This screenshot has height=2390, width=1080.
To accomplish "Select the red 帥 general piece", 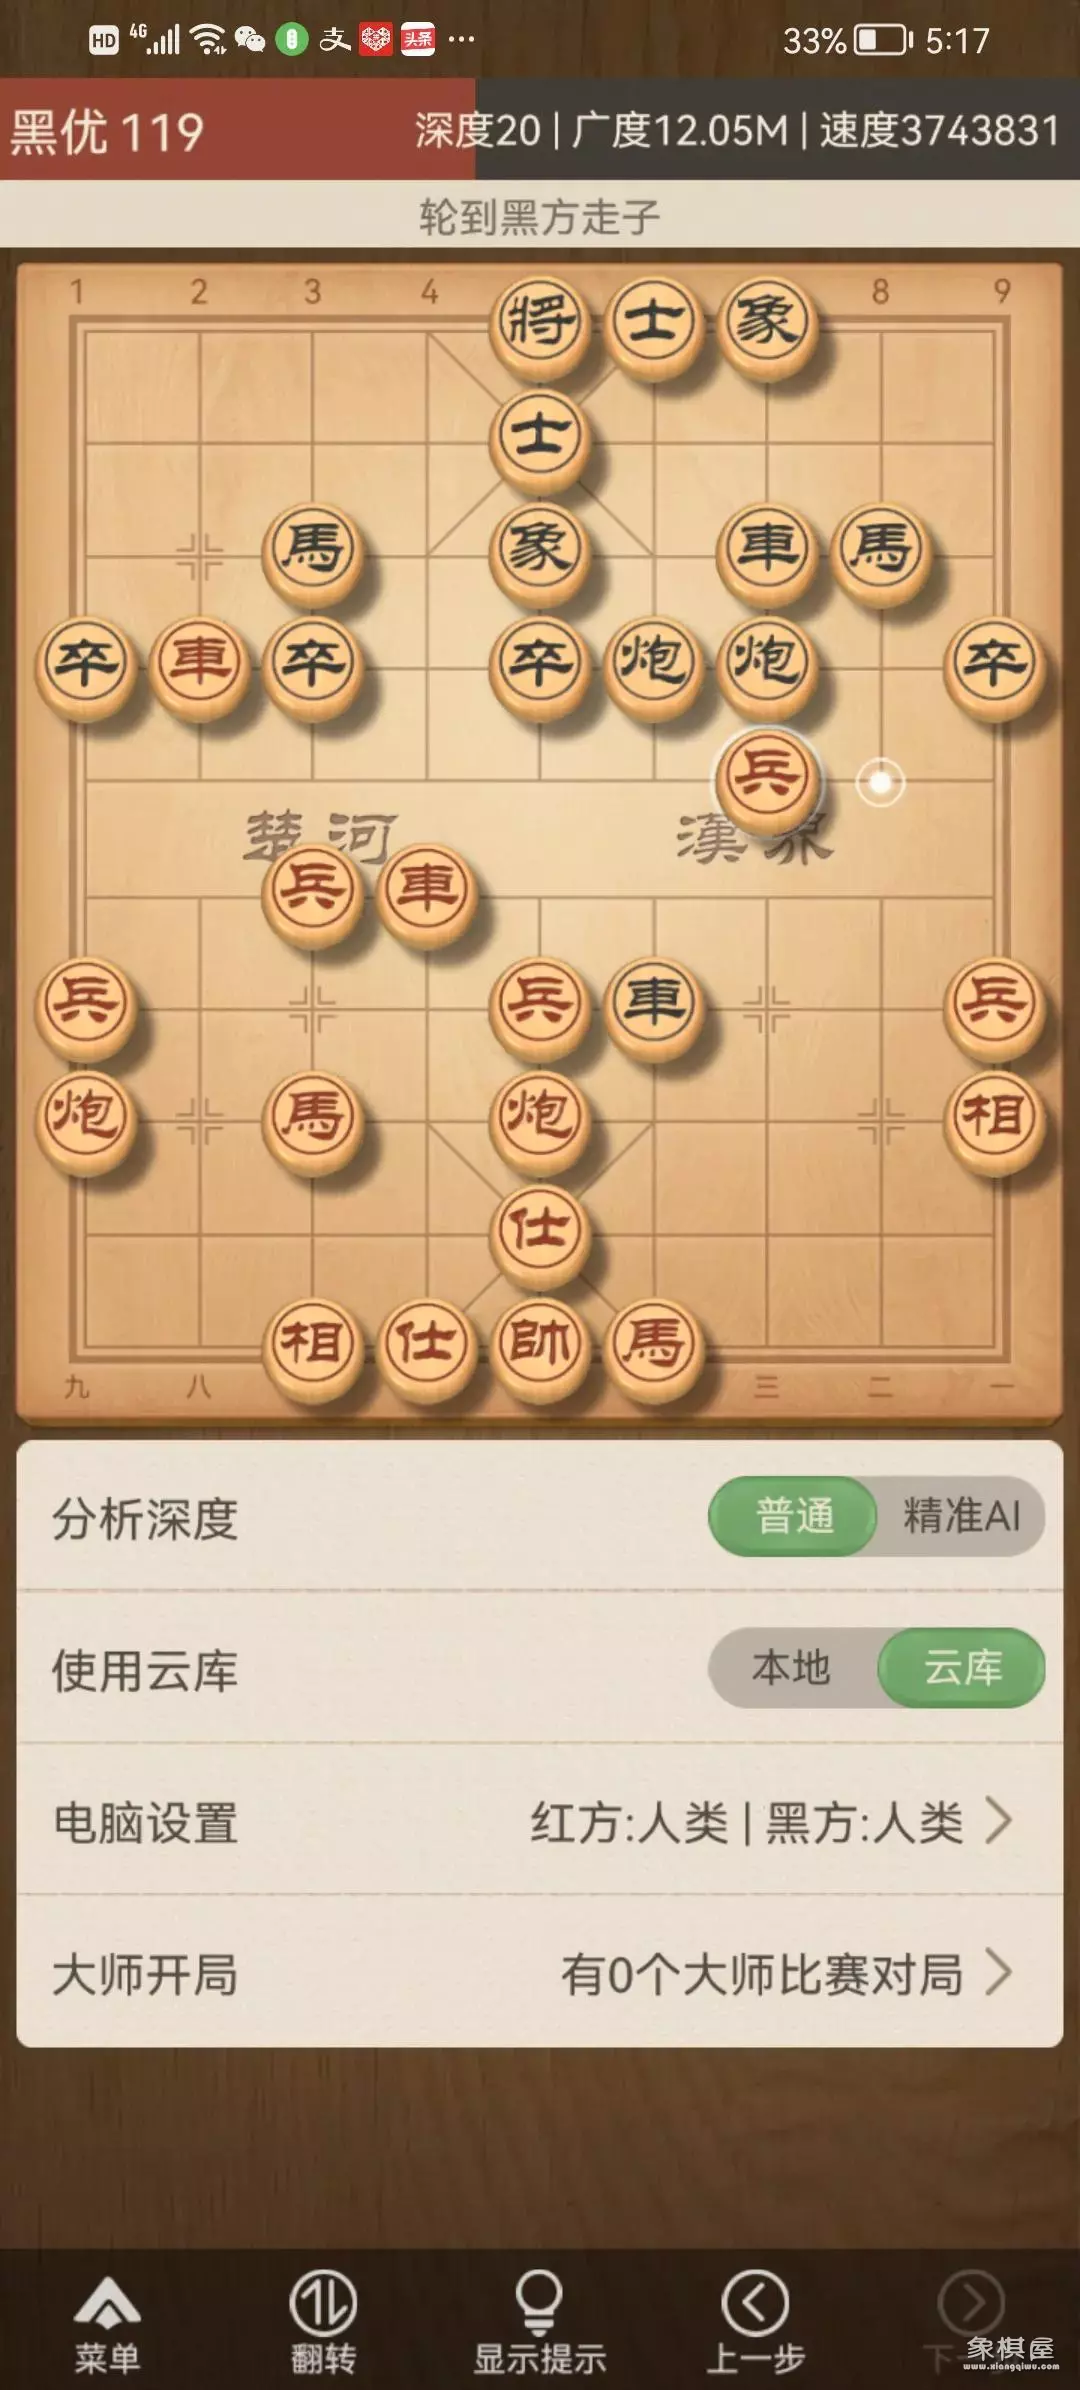I will (539, 1343).
